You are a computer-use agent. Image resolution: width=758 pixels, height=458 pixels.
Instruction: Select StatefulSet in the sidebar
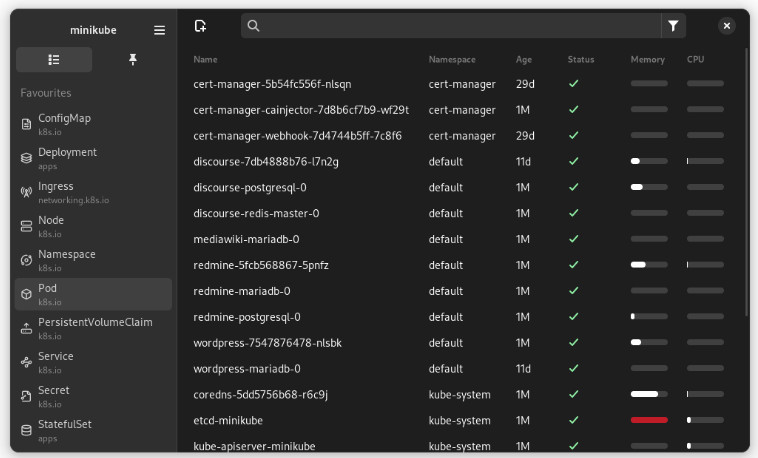93,430
